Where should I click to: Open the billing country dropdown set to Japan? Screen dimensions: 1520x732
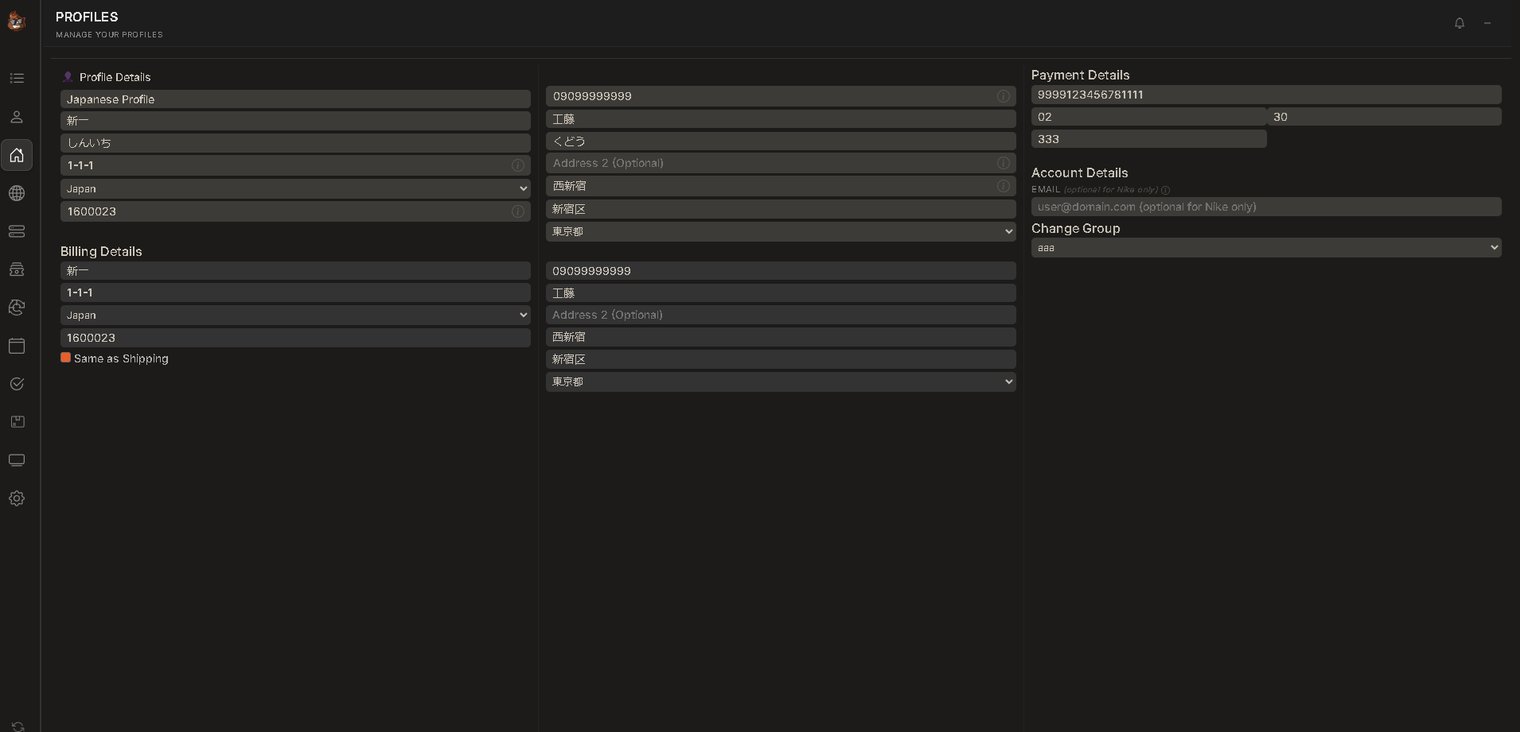pos(295,315)
